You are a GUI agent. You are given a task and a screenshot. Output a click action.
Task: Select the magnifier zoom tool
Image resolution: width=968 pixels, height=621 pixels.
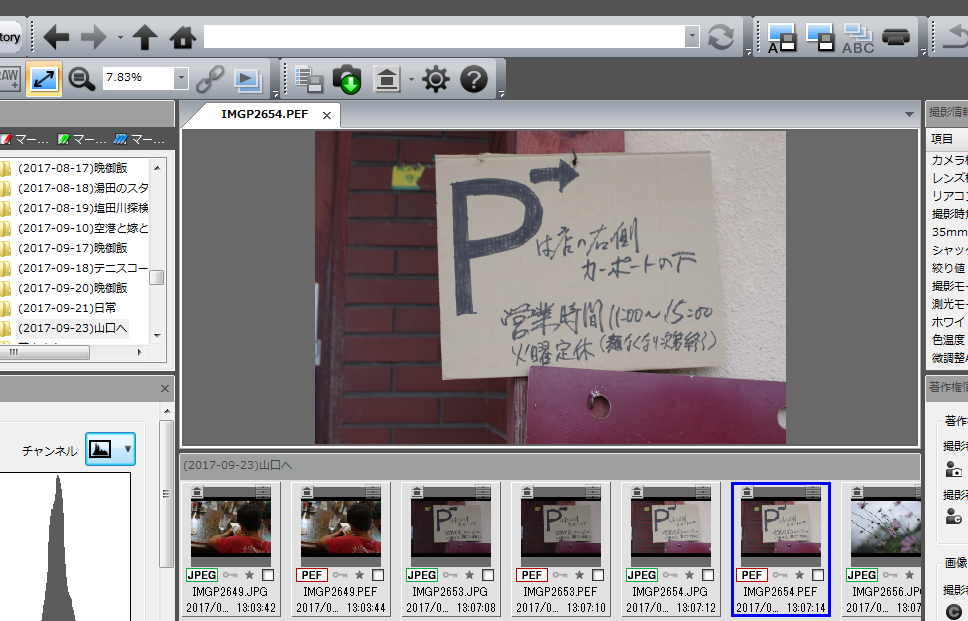point(82,78)
